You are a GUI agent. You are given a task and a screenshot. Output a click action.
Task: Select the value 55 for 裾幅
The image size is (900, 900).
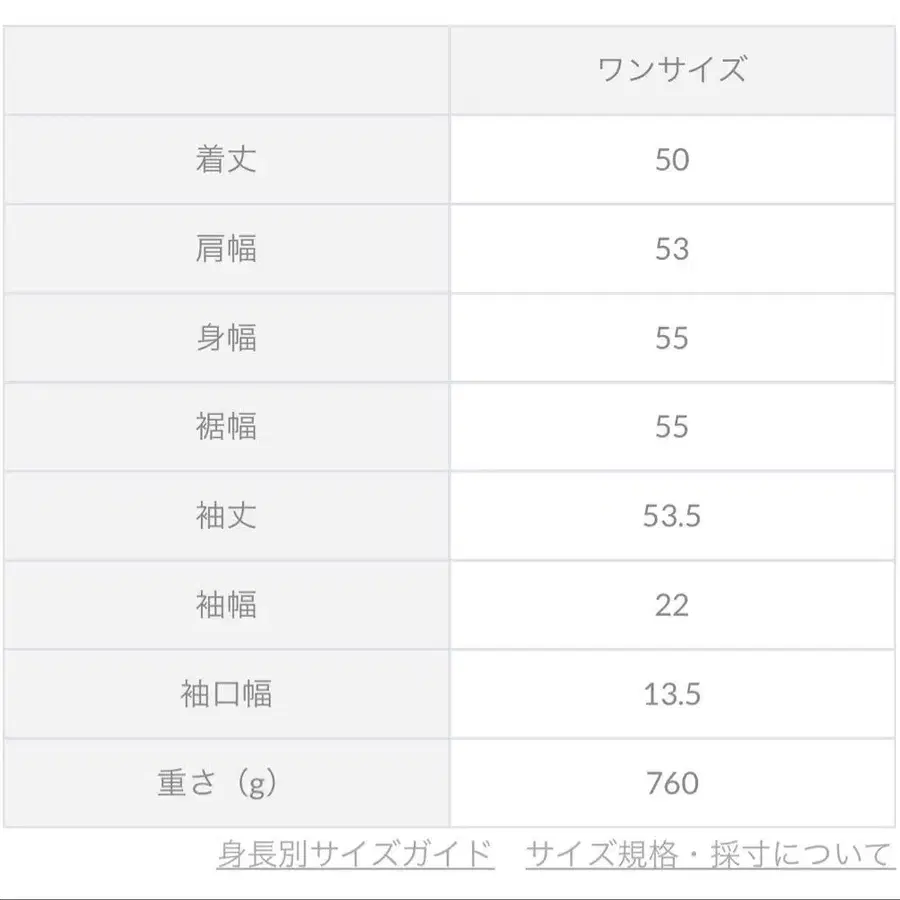point(675,426)
